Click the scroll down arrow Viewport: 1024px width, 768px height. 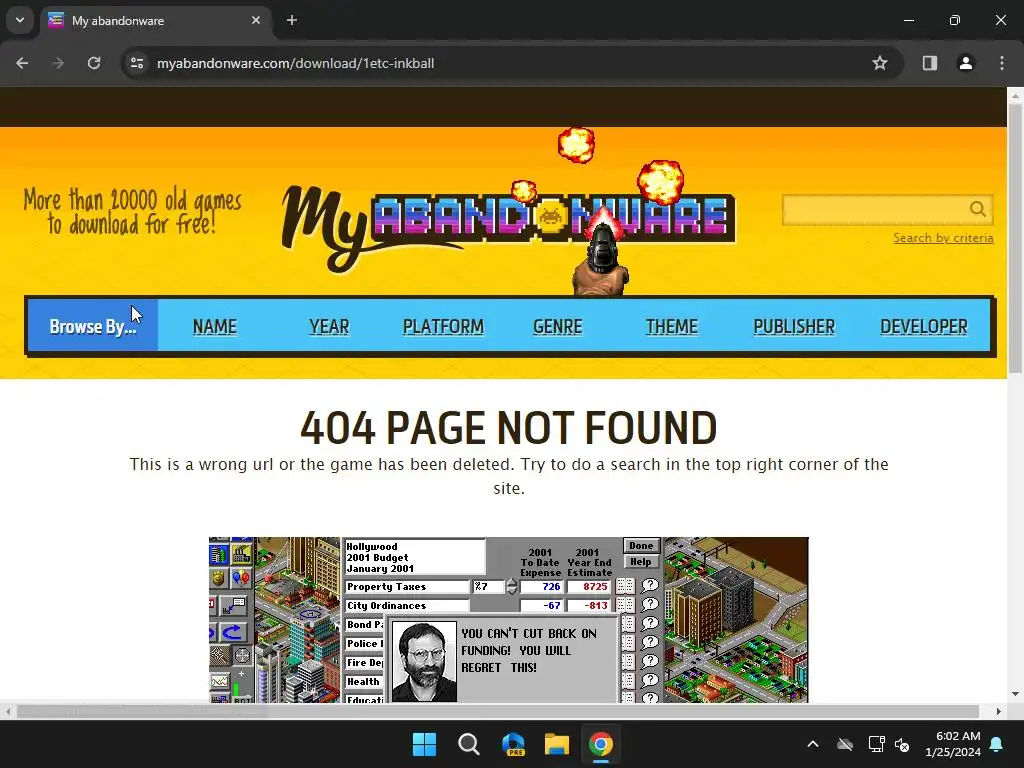coord(1015,694)
